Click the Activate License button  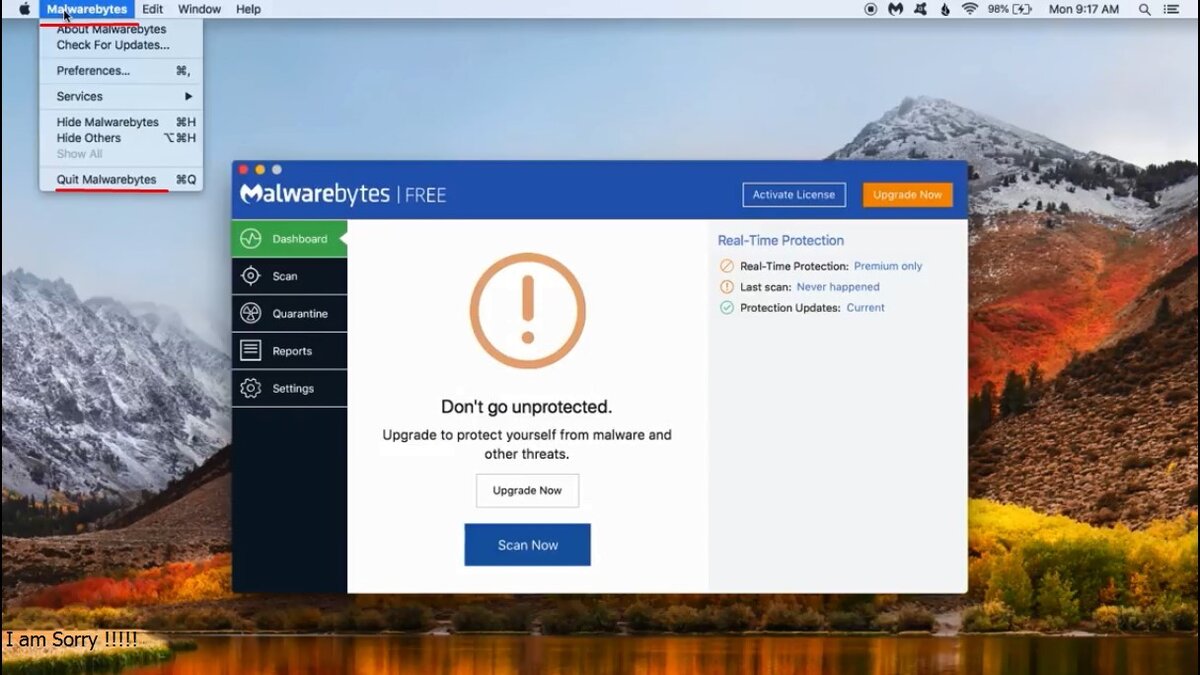[x=794, y=195]
